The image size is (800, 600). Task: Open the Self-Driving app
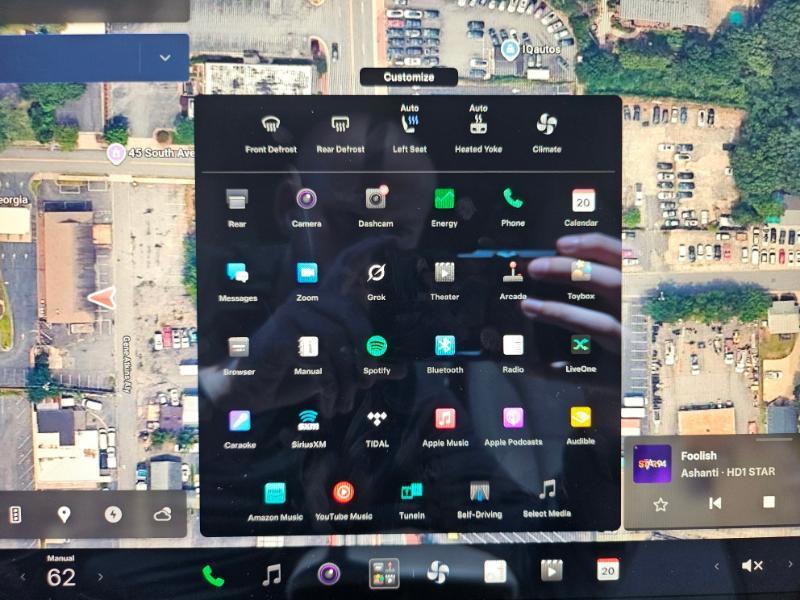point(480,499)
